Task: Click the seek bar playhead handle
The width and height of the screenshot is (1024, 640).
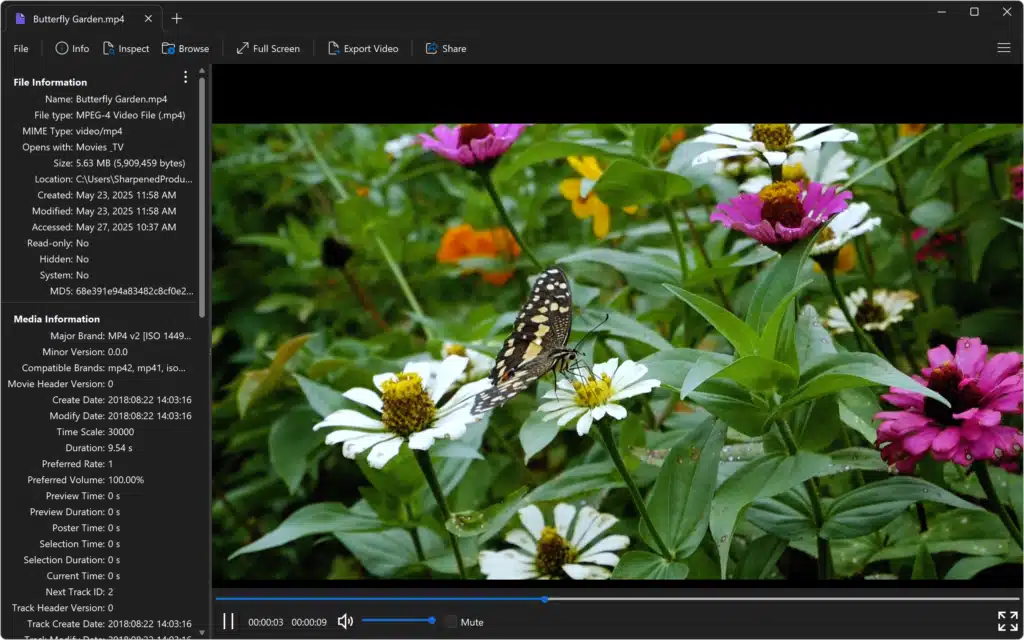Action: point(545,598)
